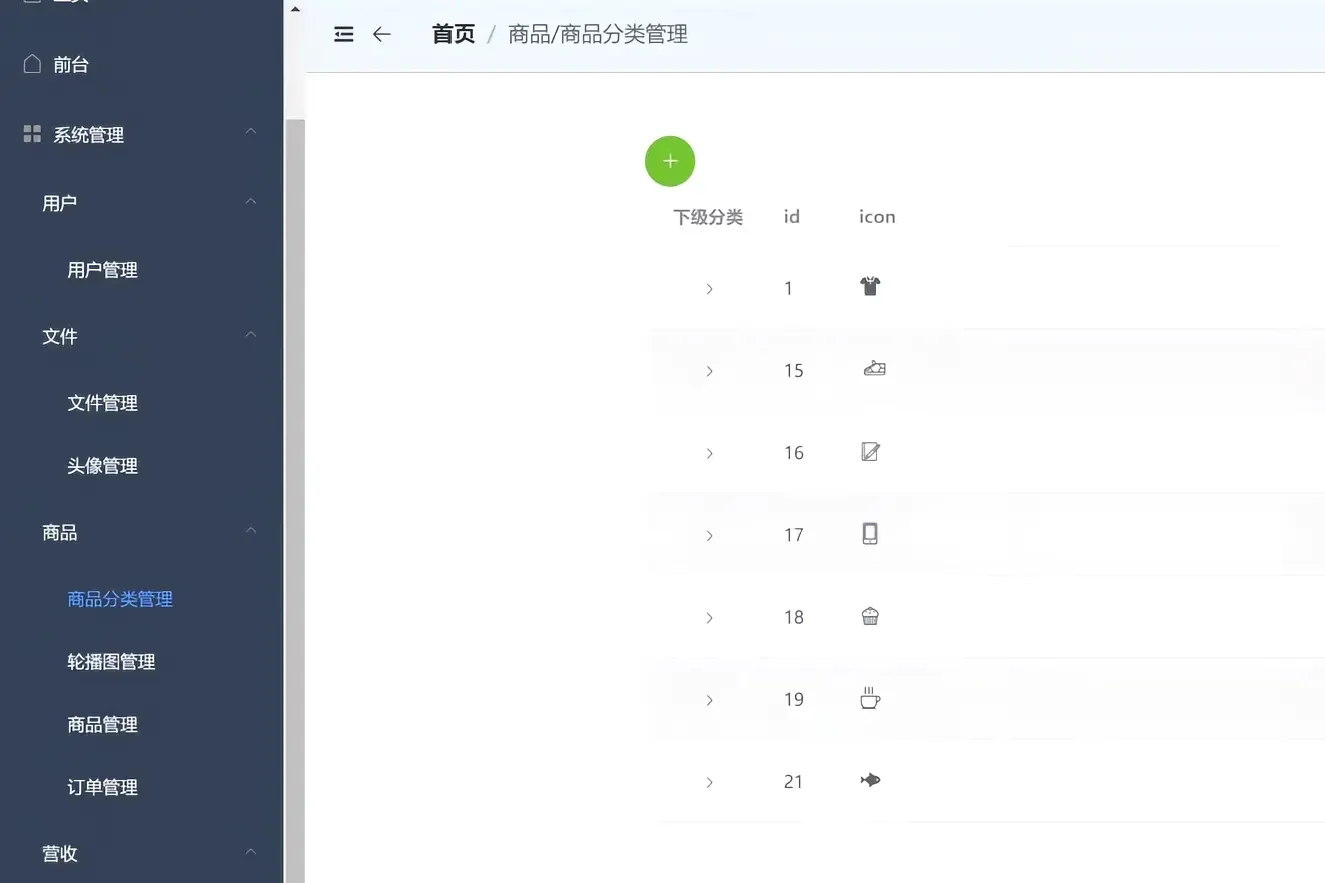This screenshot has width=1325, height=883.
Task: Expand the category with id 17
Action: 709,535
